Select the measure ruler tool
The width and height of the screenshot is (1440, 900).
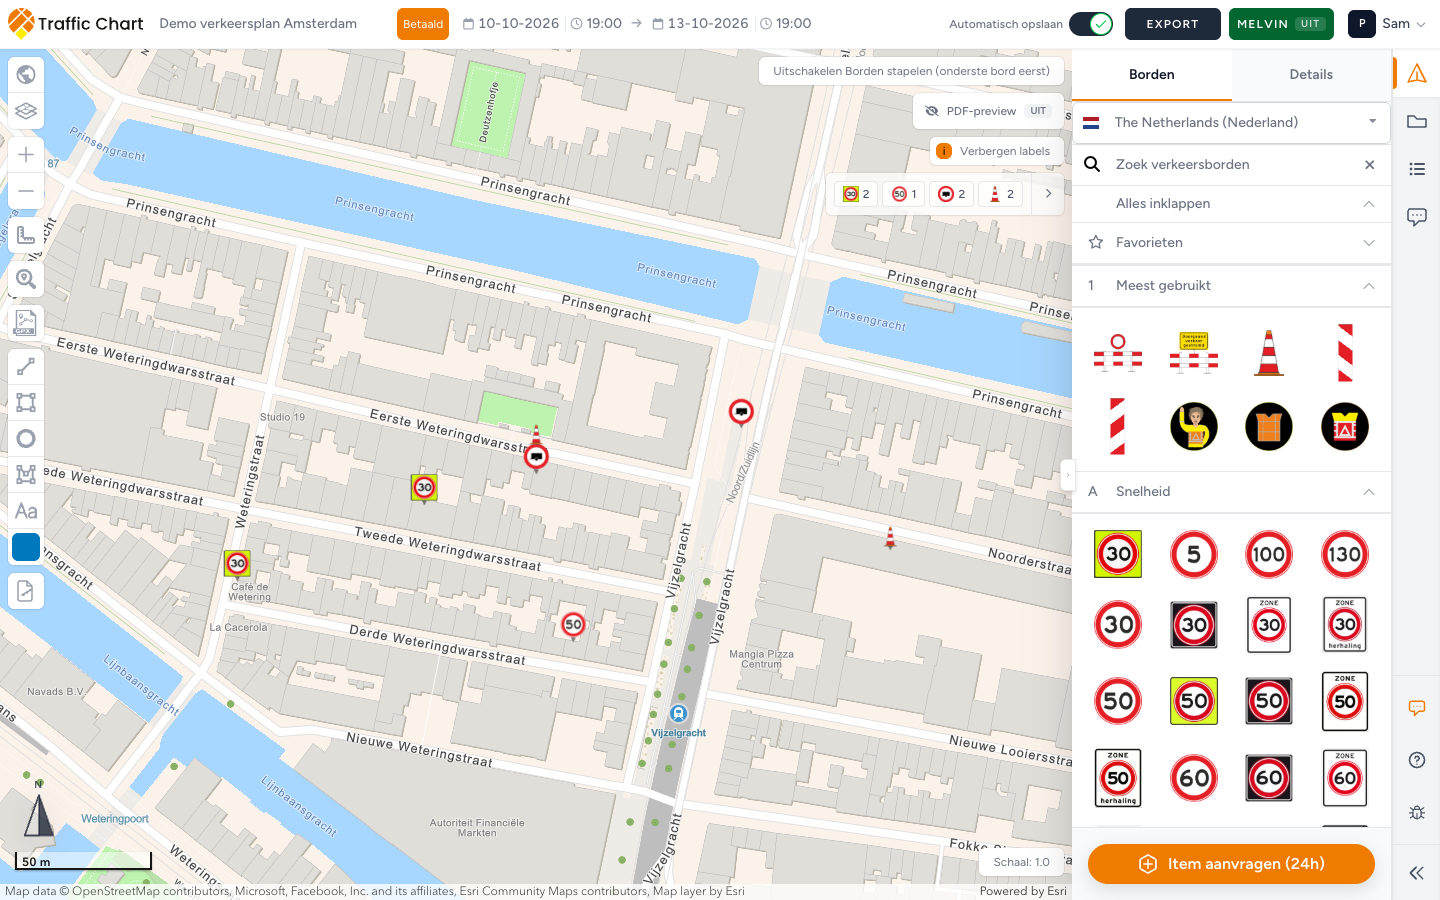26,235
